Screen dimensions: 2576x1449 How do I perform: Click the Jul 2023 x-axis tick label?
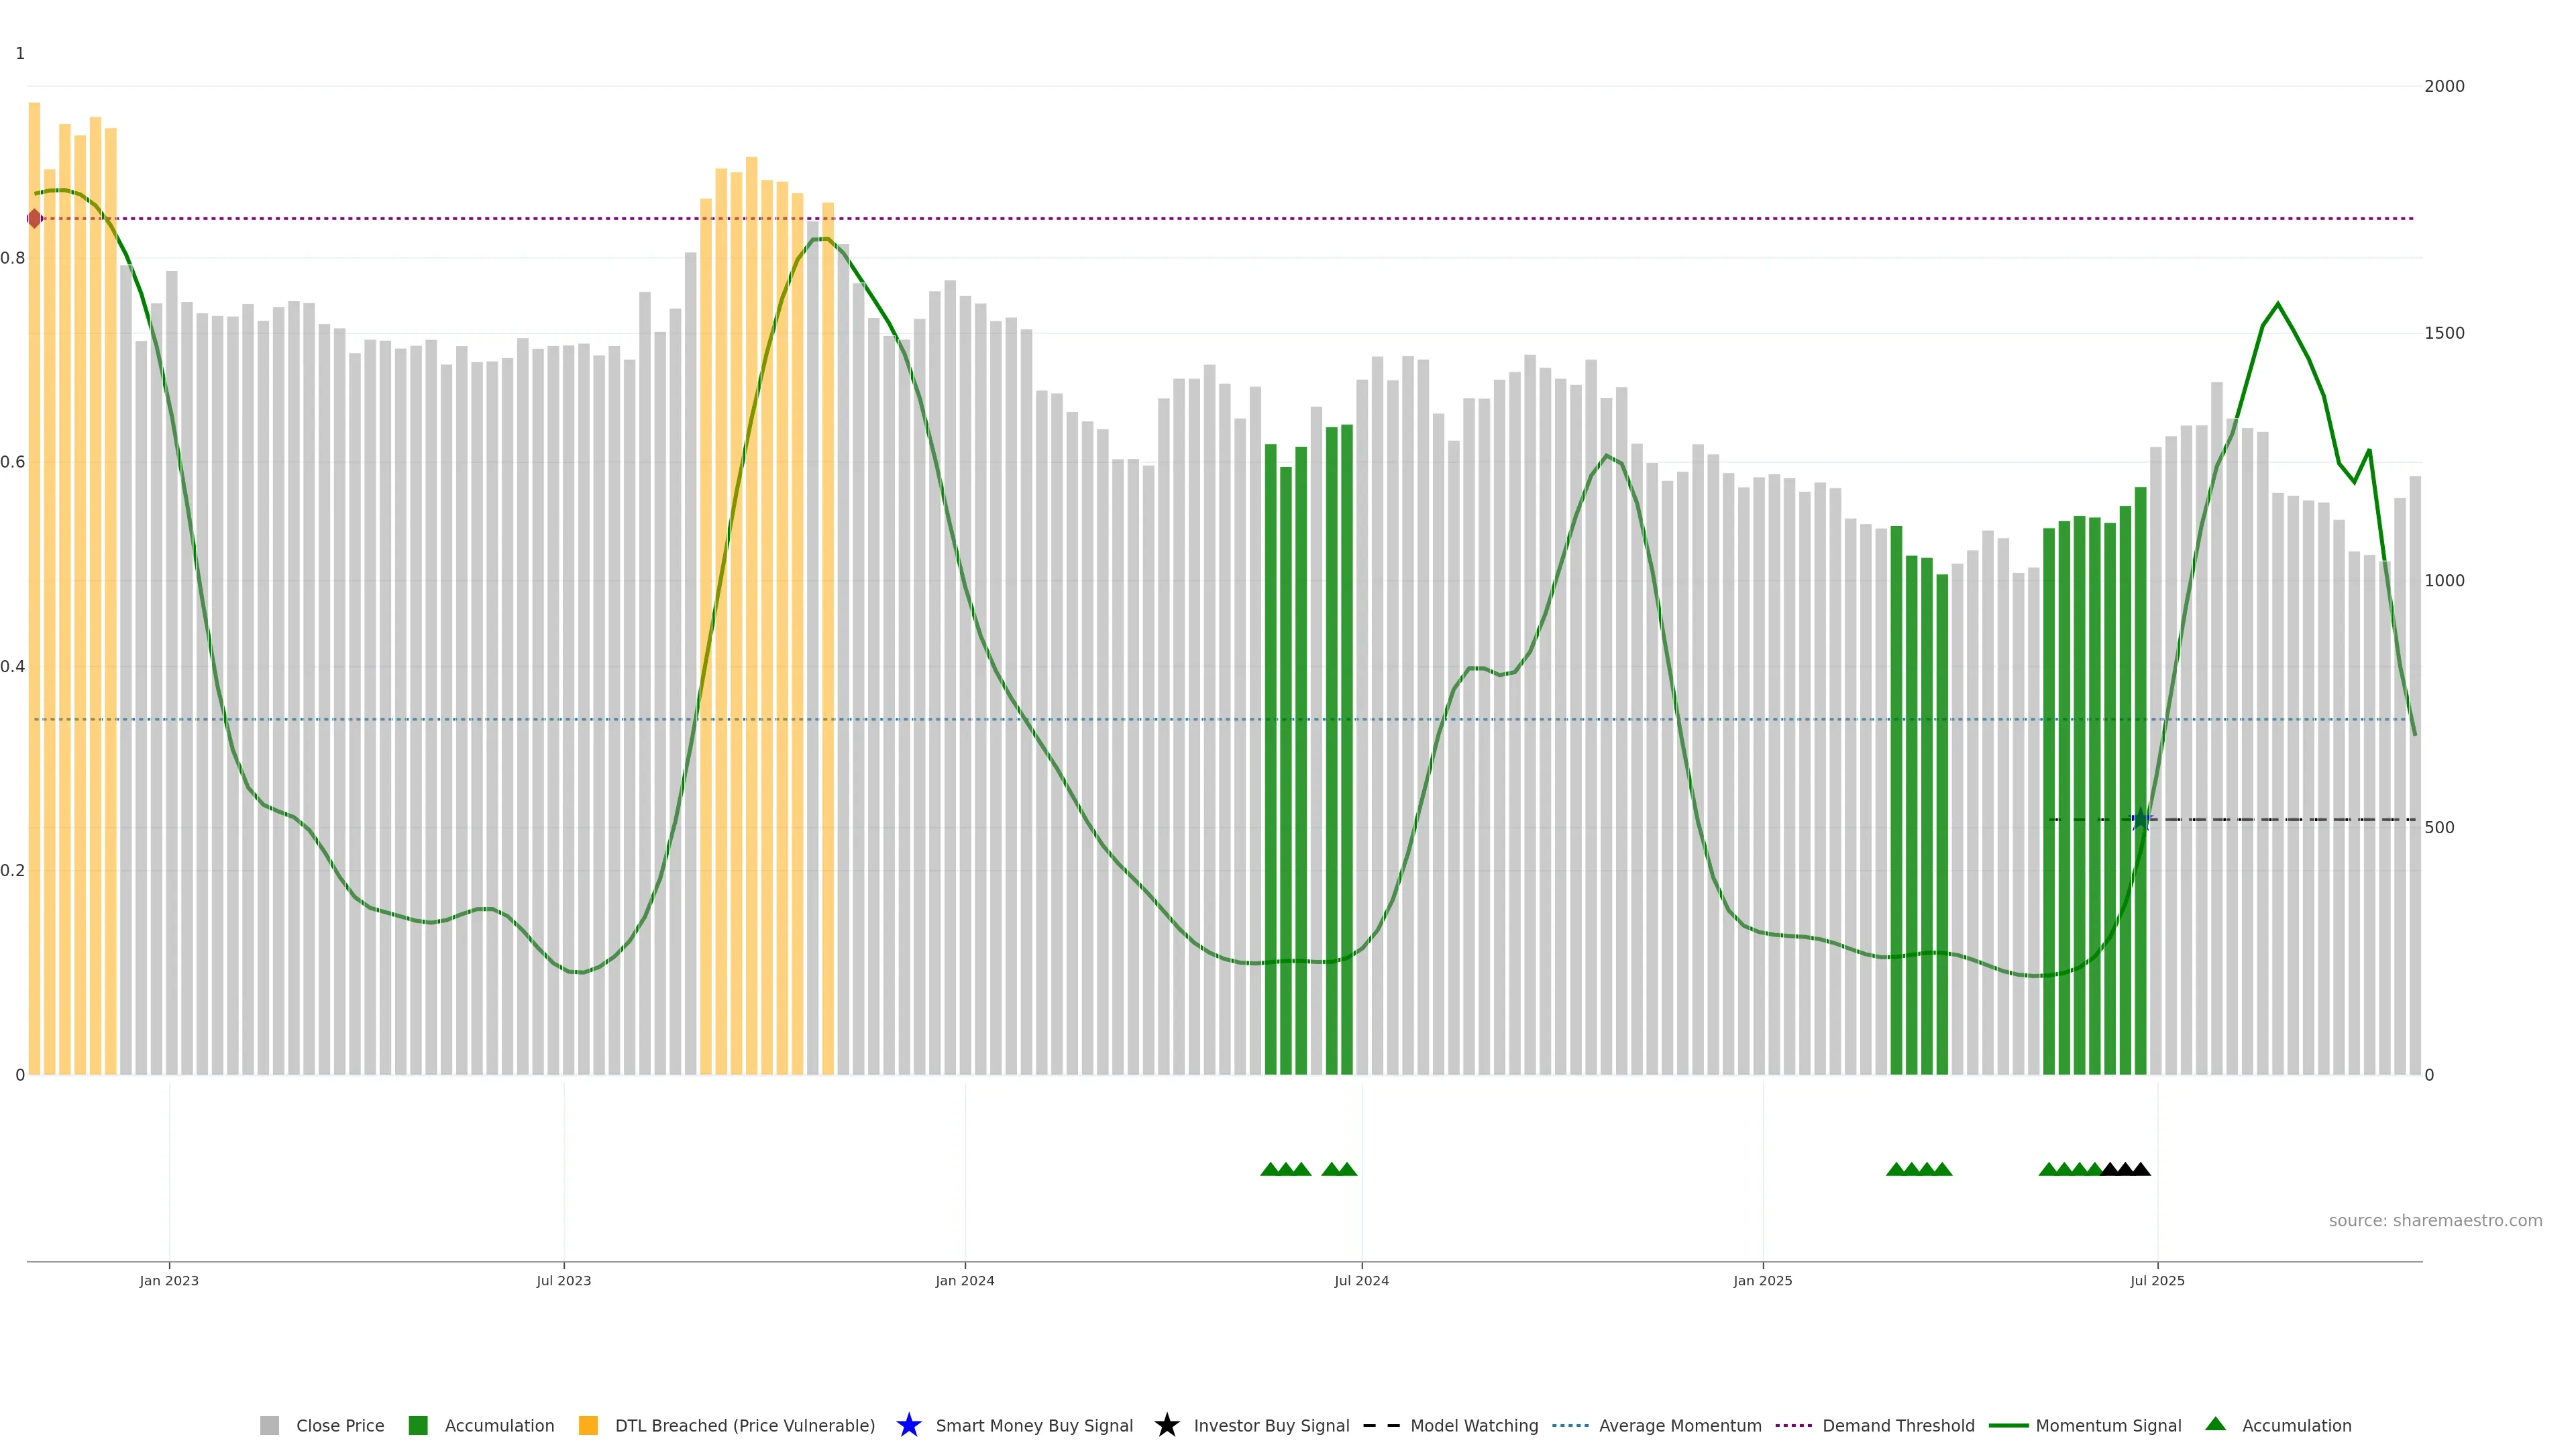pos(563,1280)
